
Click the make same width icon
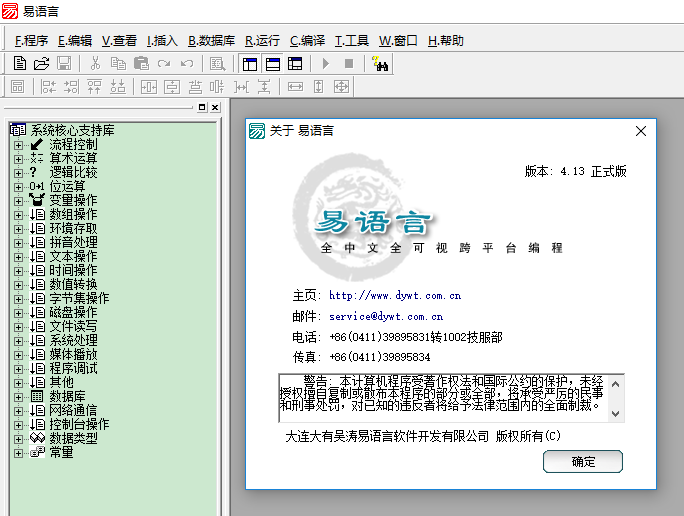pos(295,87)
